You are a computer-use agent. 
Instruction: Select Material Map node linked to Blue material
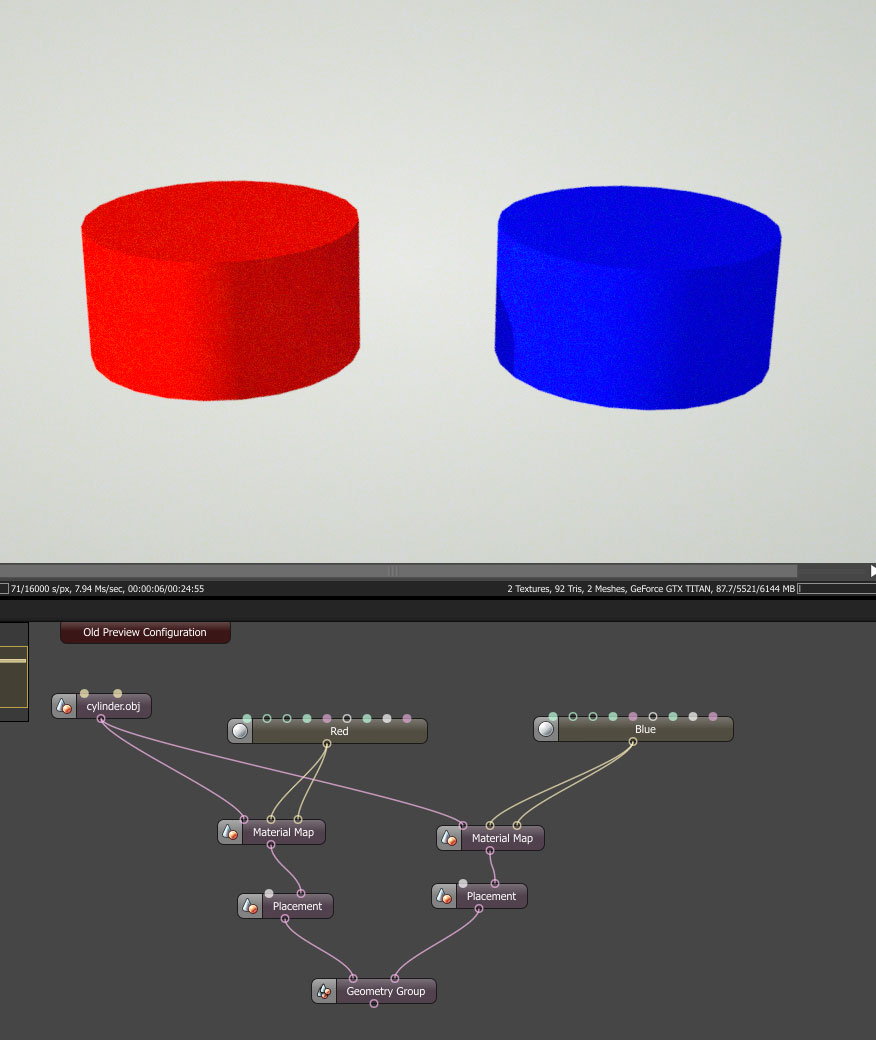[x=491, y=838]
